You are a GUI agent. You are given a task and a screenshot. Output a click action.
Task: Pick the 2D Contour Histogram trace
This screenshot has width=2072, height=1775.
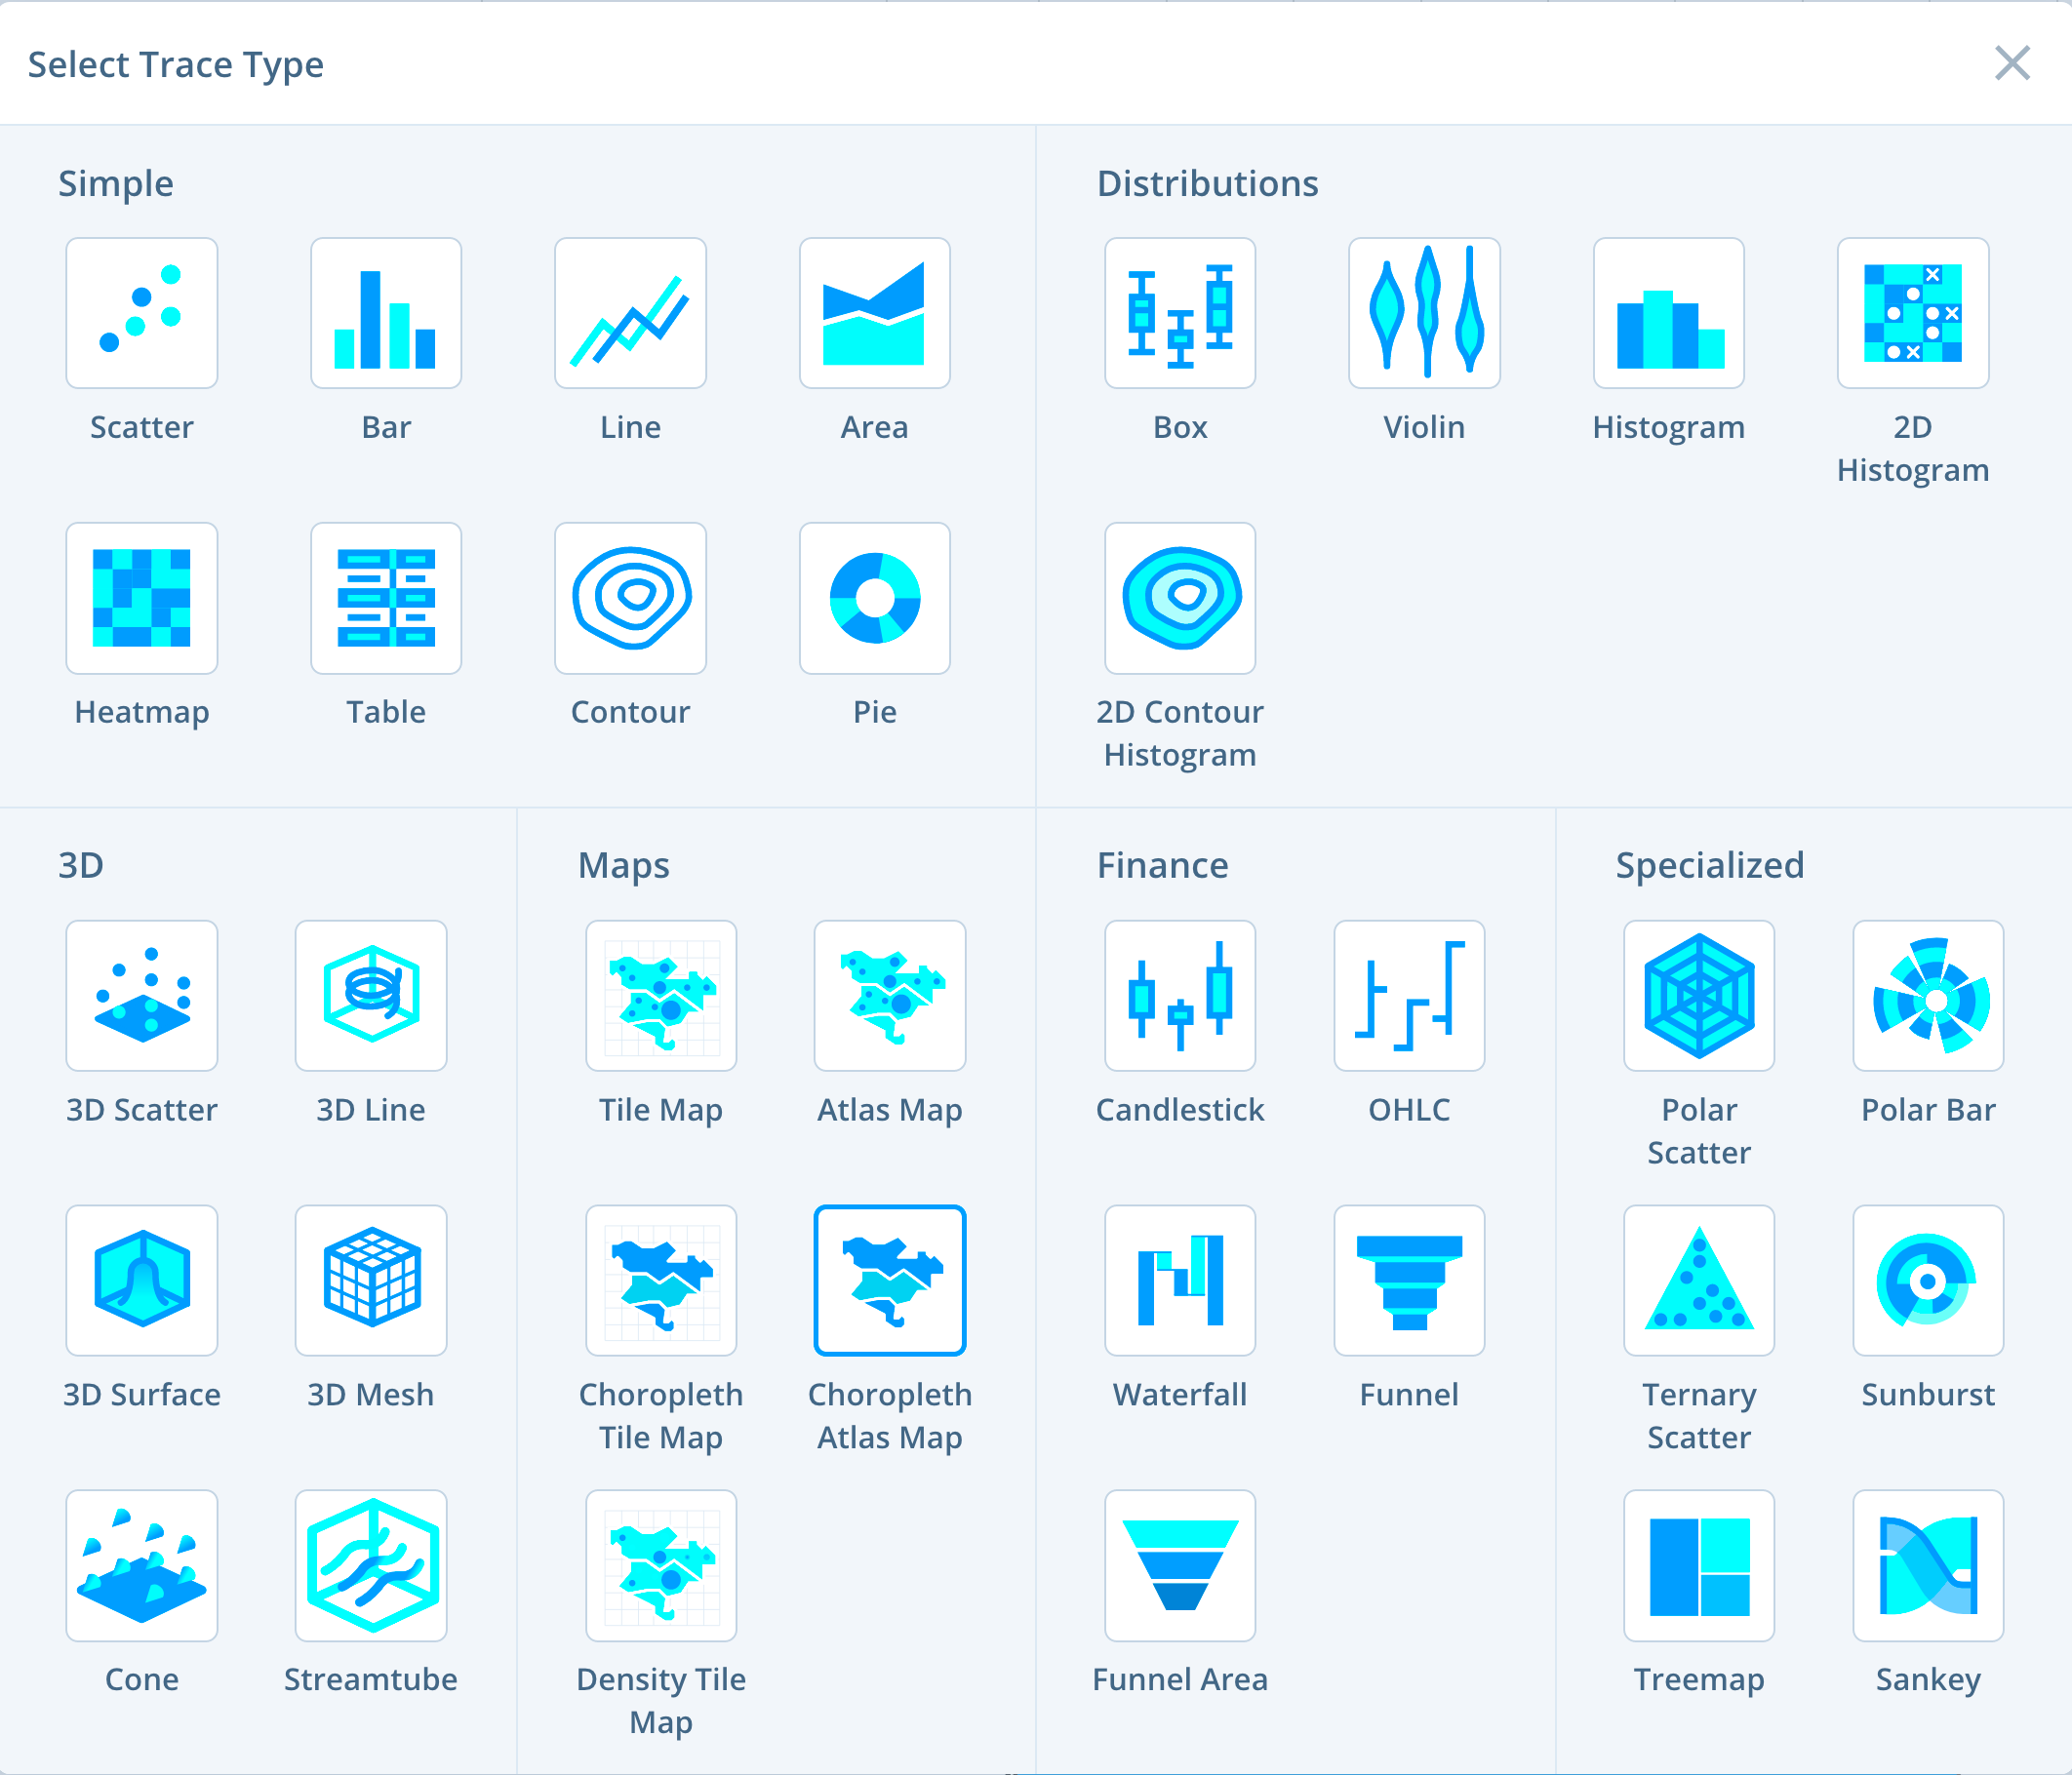point(1180,598)
